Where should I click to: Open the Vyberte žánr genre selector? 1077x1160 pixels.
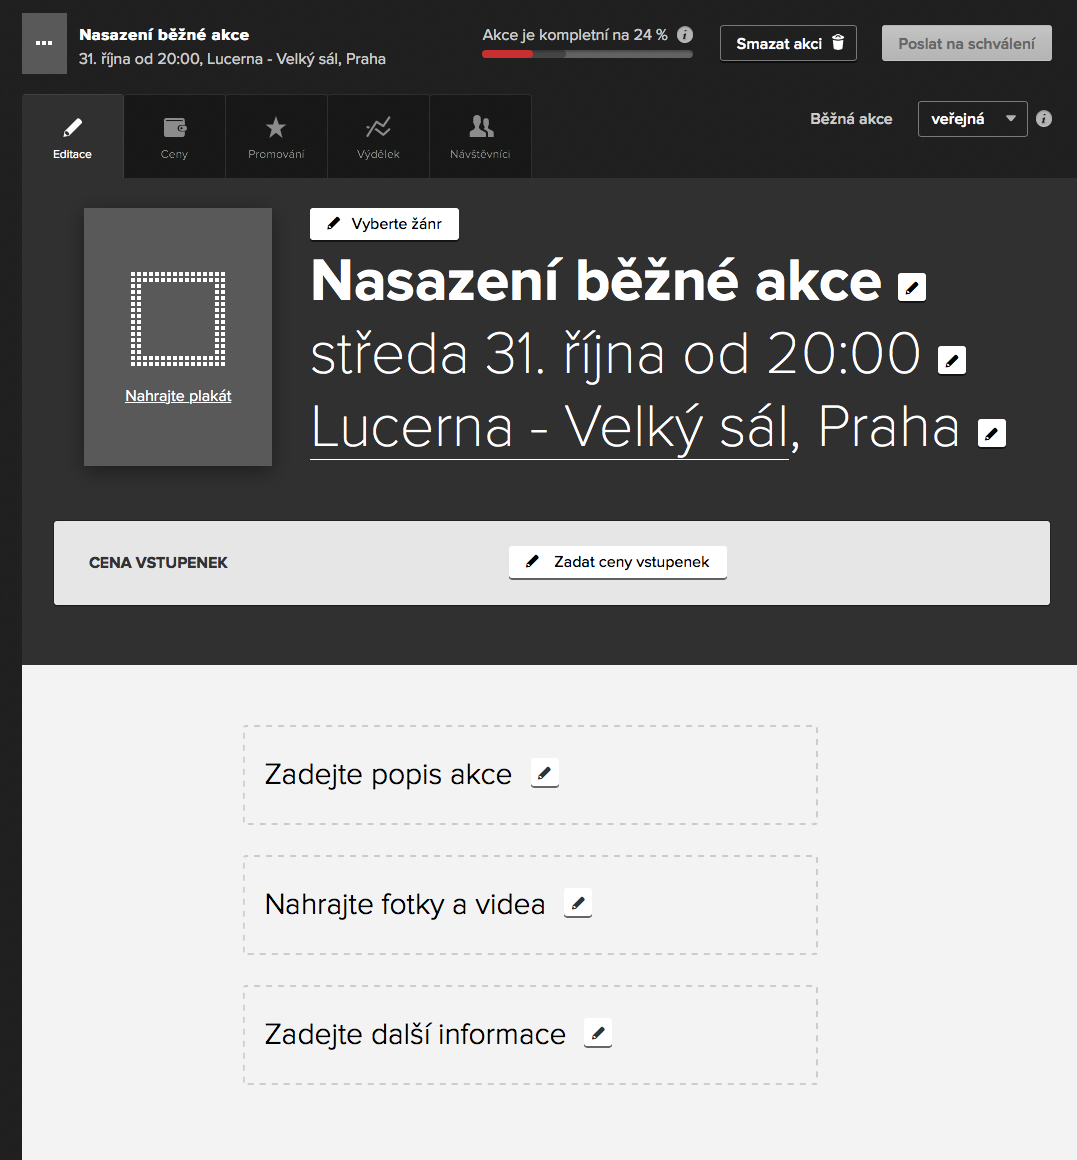tap(384, 224)
